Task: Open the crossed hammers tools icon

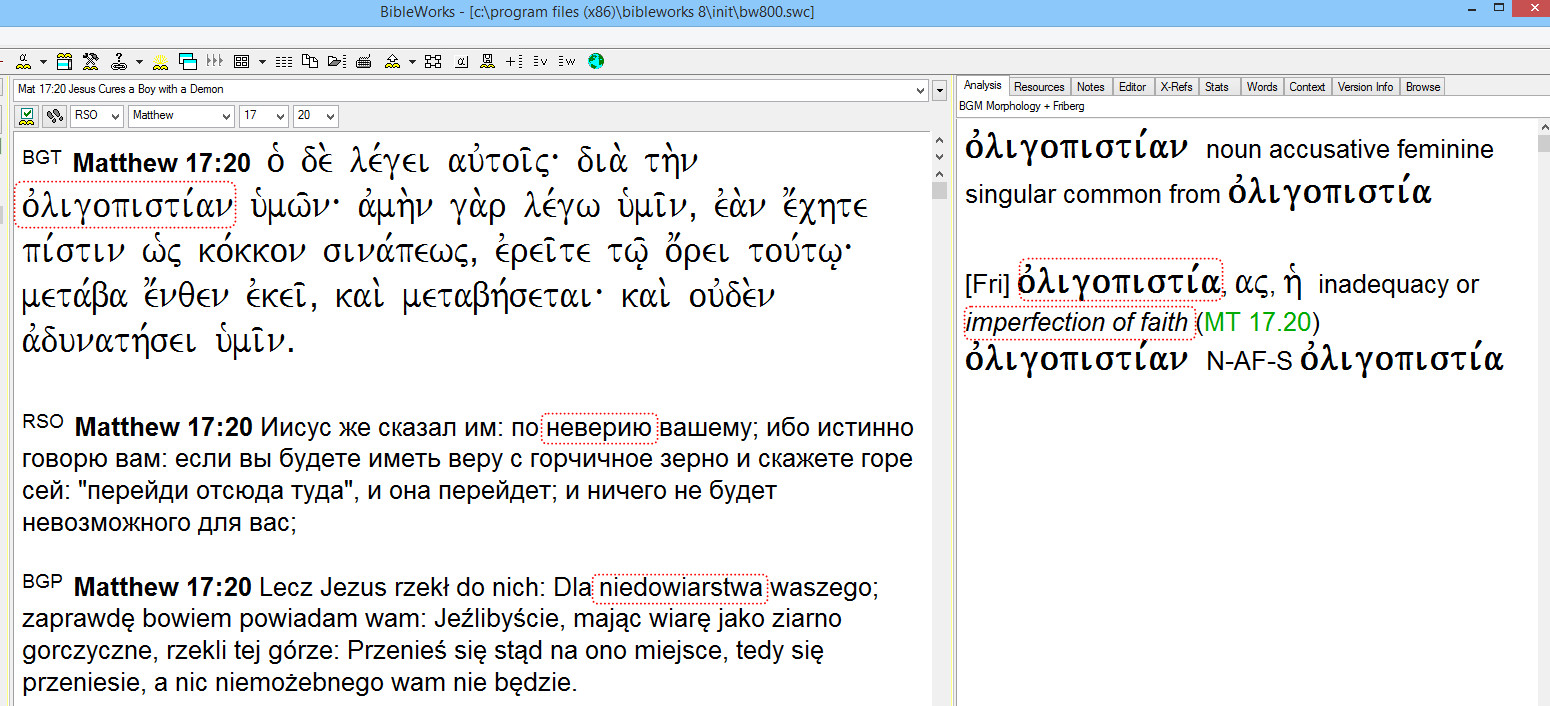Action: click(91, 61)
